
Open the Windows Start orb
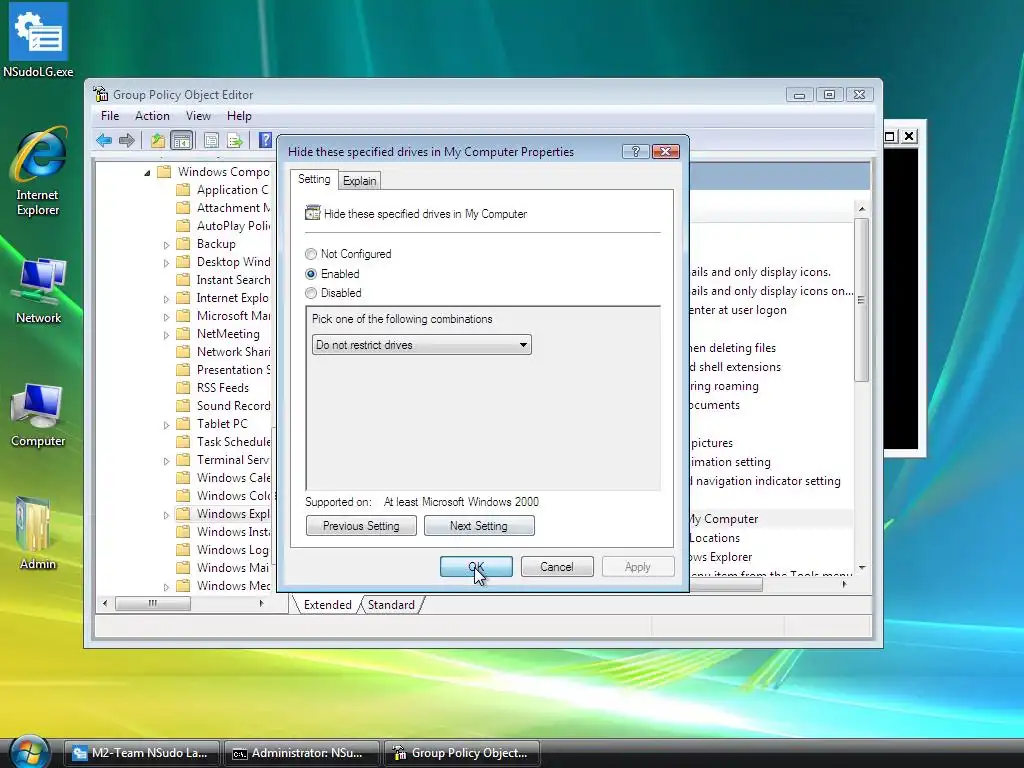click(x=29, y=752)
